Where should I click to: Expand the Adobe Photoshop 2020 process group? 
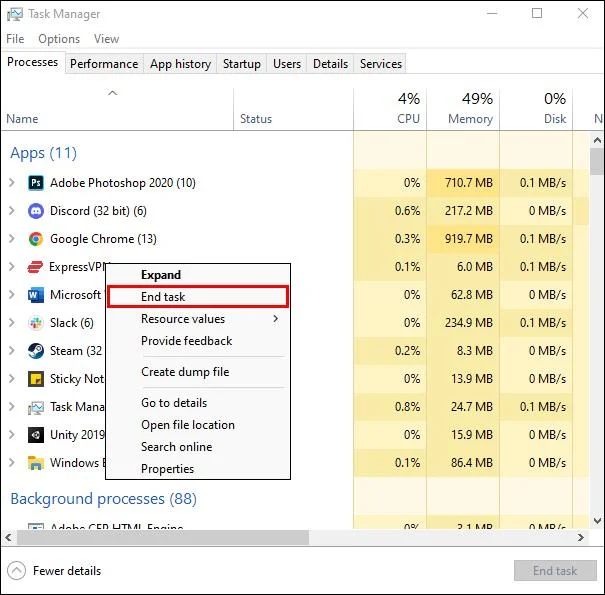(x=12, y=183)
